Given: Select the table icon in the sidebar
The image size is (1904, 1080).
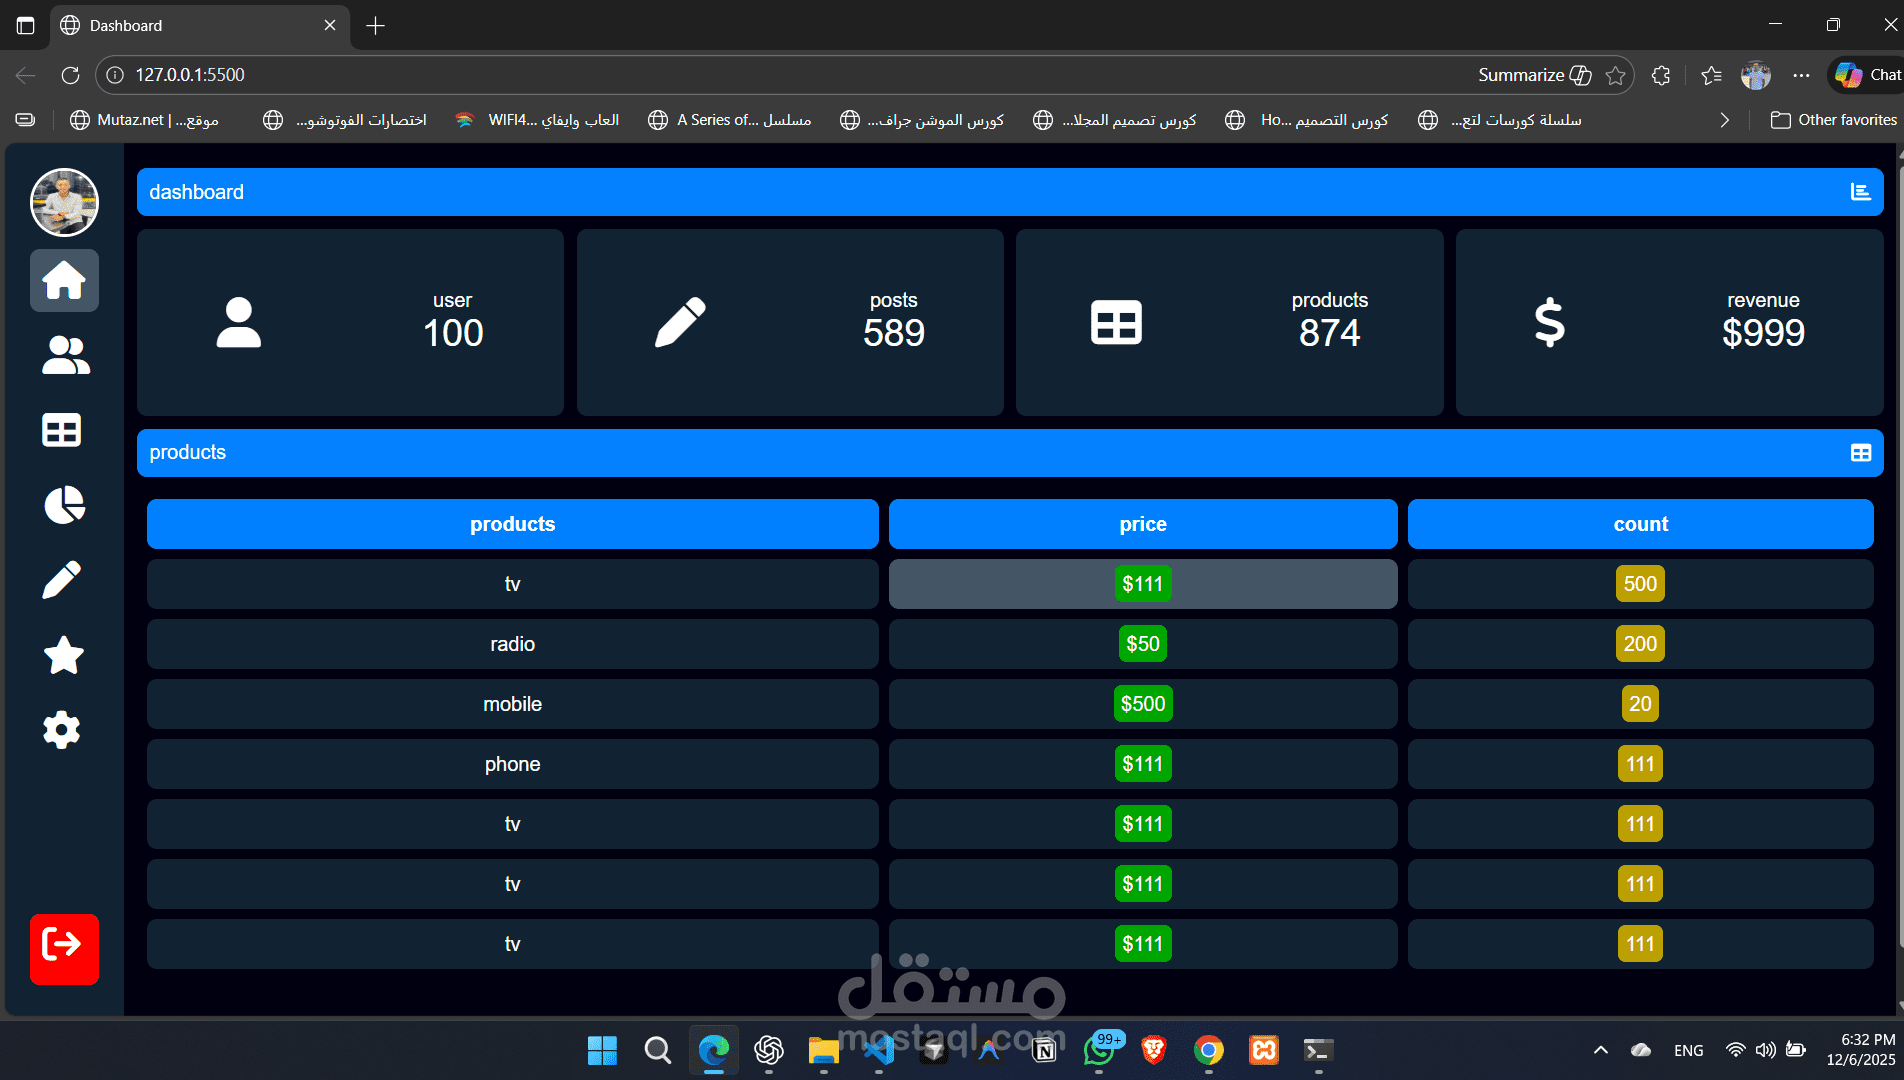Looking at the screenshot, I should pos(62,430).
